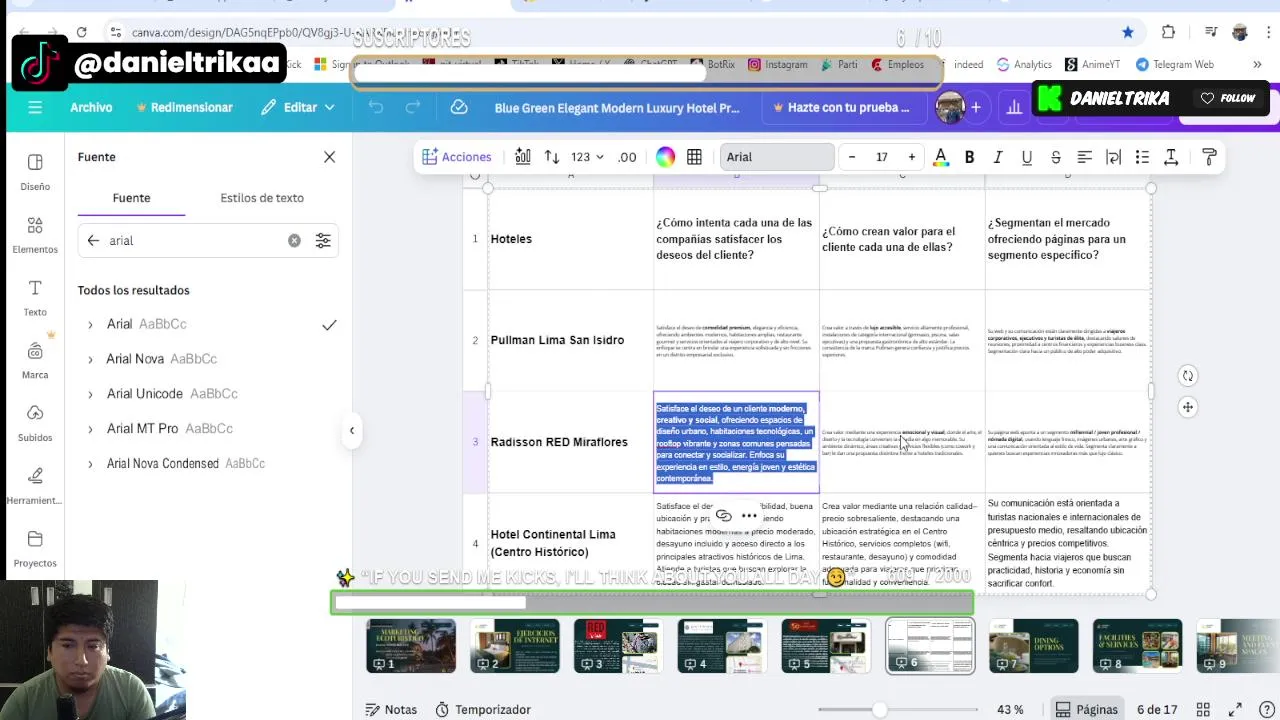Decrease font size with minus button
The width and height of the screenshot is (1280, 720).
(x=852, y=157)
